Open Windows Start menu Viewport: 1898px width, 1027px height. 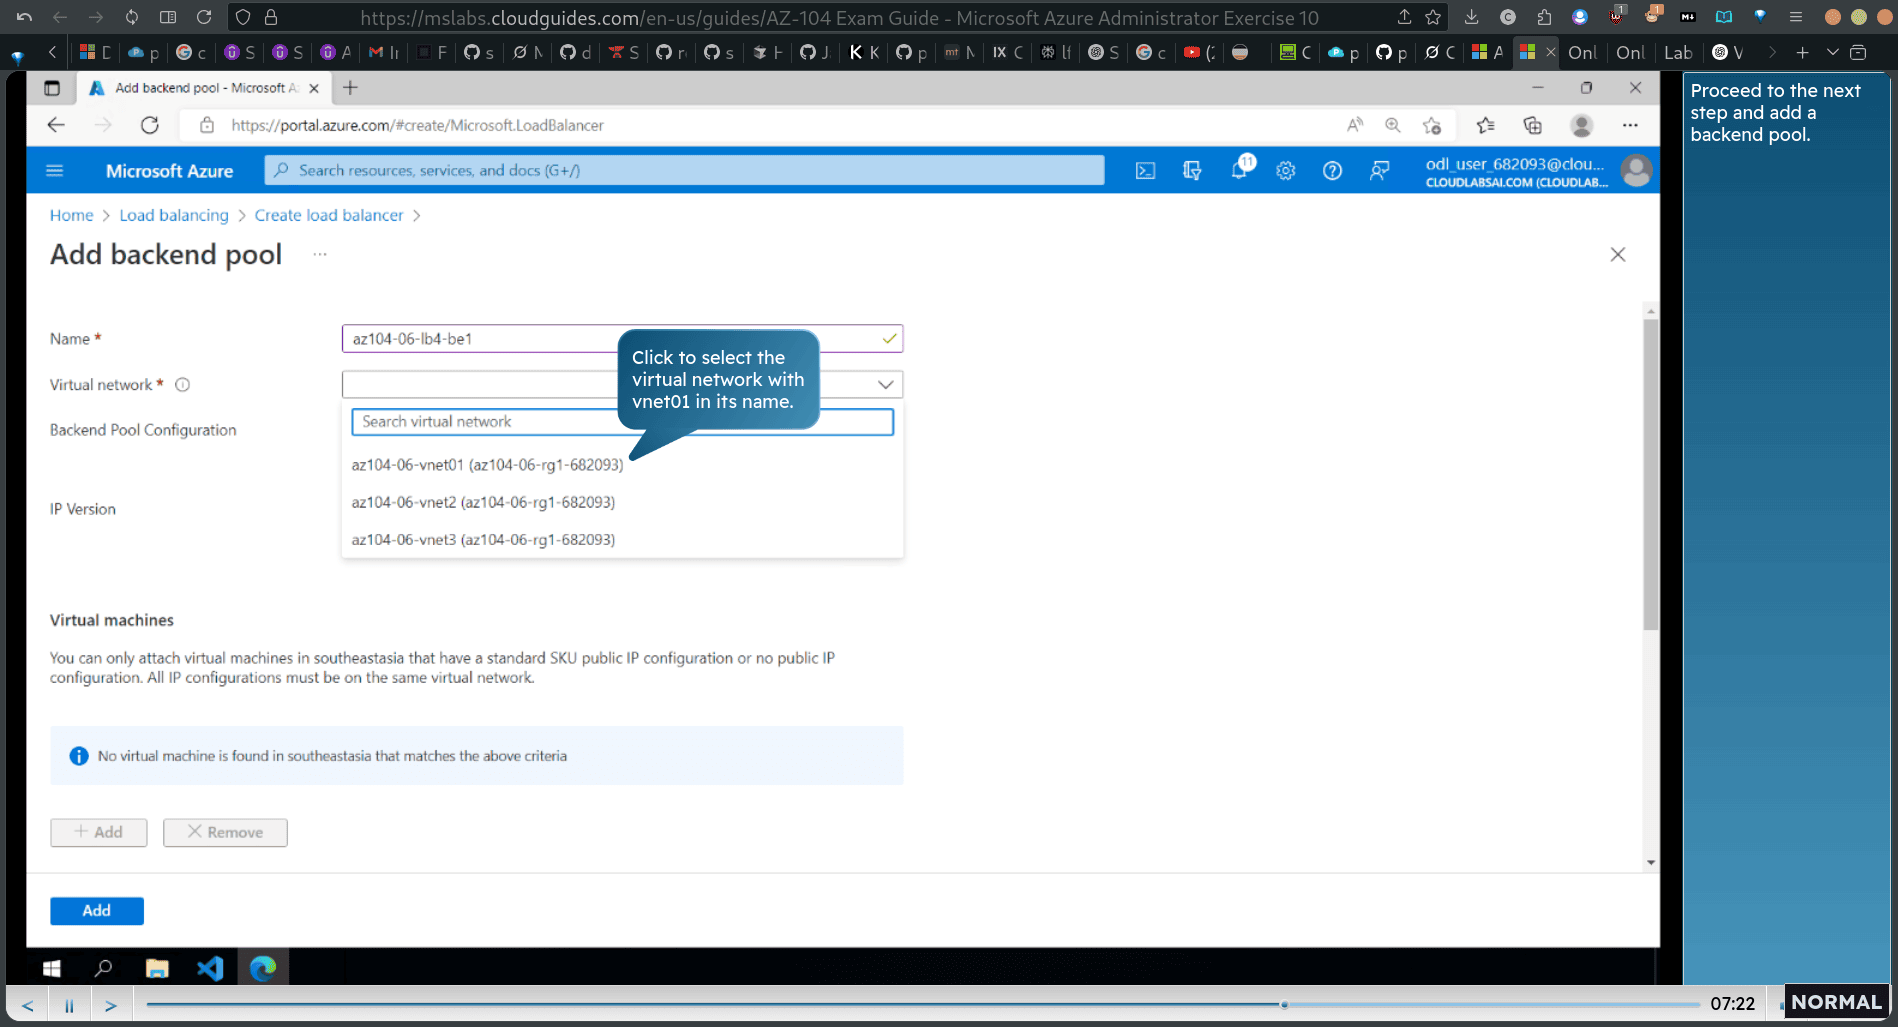52,968
